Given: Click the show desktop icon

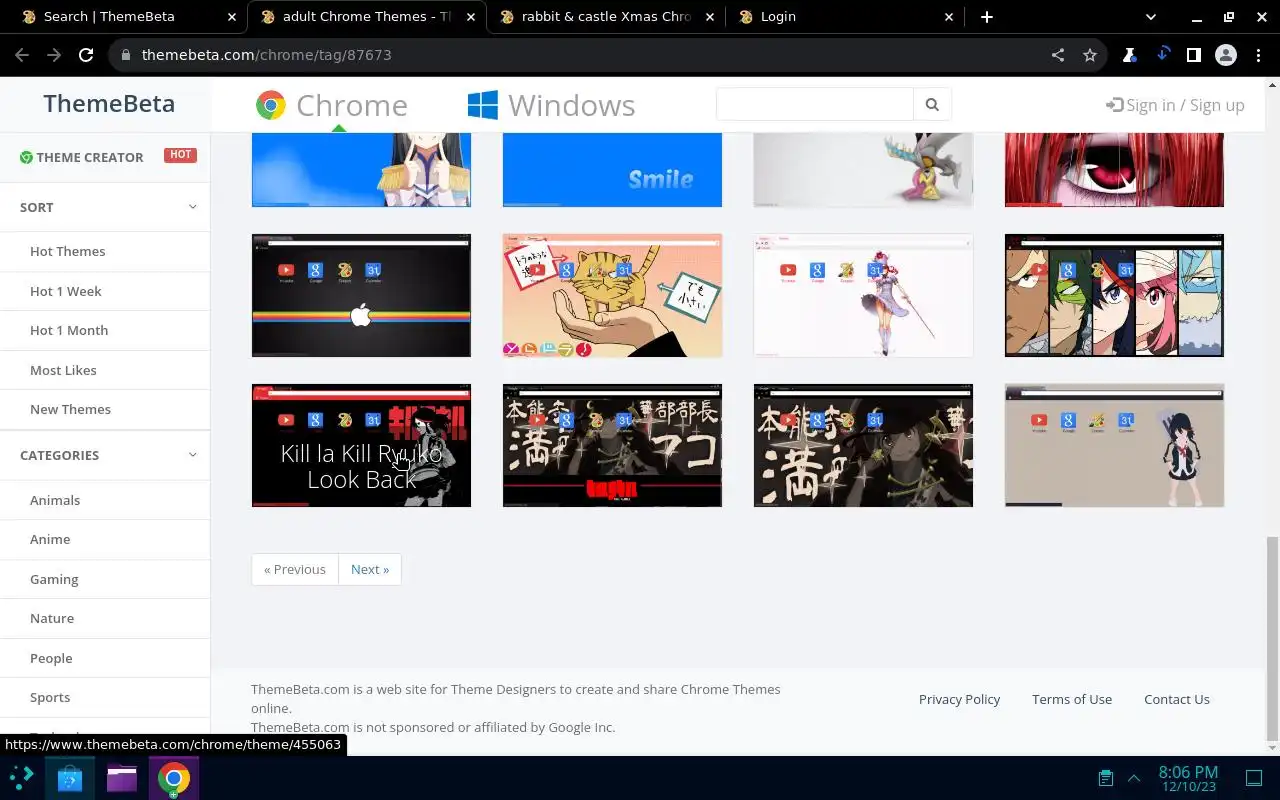Looking at the screenshot, I should [x=1254, y=778].
